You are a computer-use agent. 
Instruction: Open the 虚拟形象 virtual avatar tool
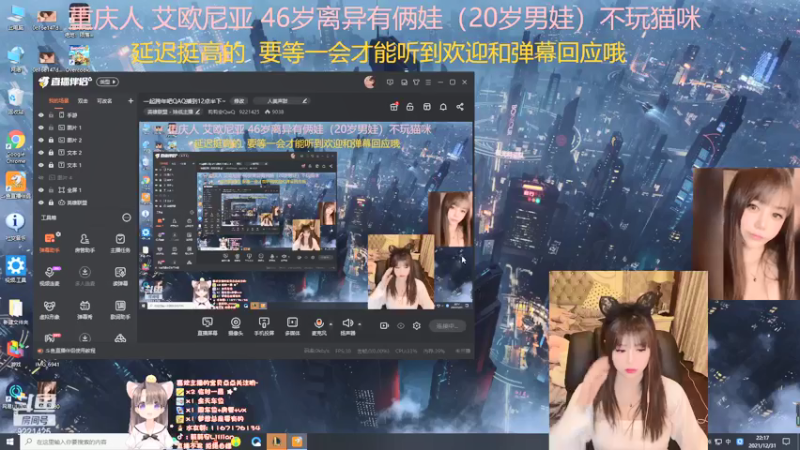(49, 310)
